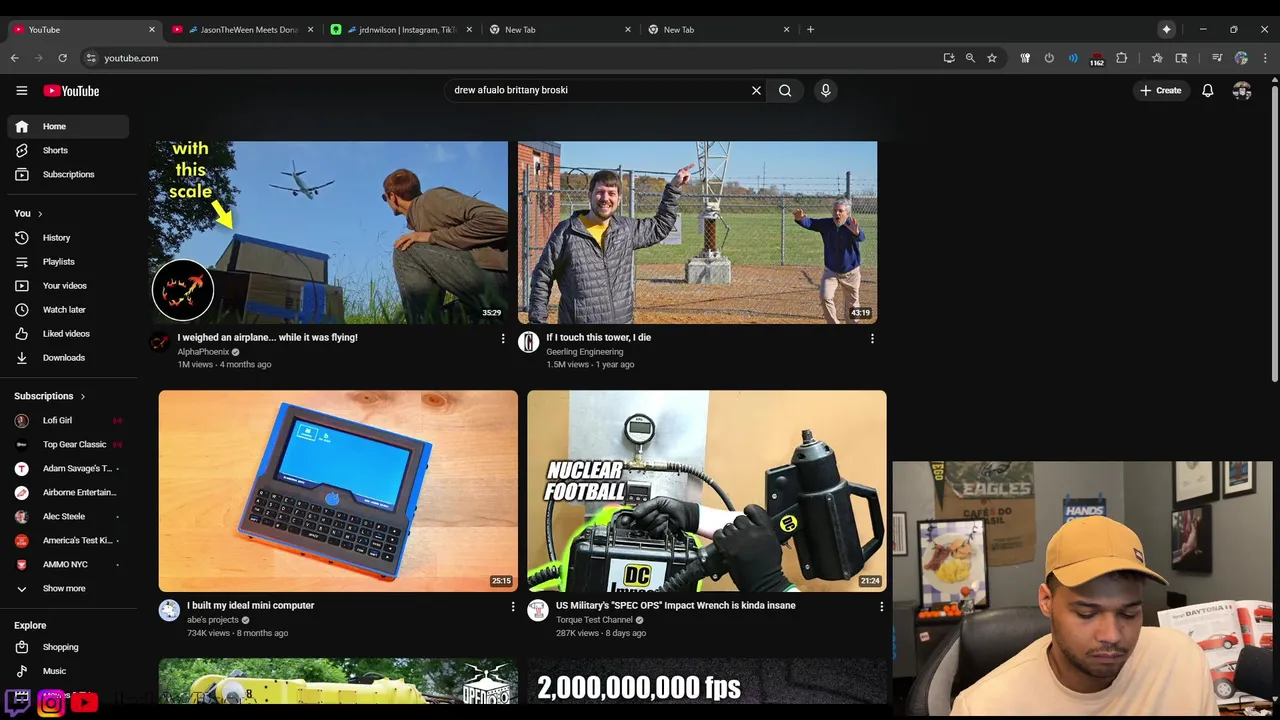Play the 'If I touch this tower' thumbnail
Screen dimensions: 1280x720
697,232
